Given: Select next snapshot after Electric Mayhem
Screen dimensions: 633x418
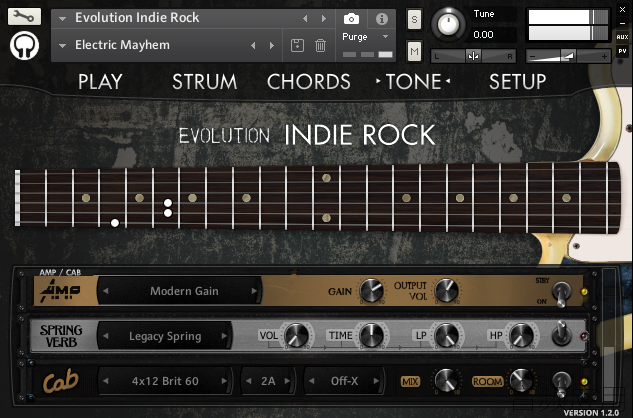Looking at the screenshot, I should tap(272, 46).
